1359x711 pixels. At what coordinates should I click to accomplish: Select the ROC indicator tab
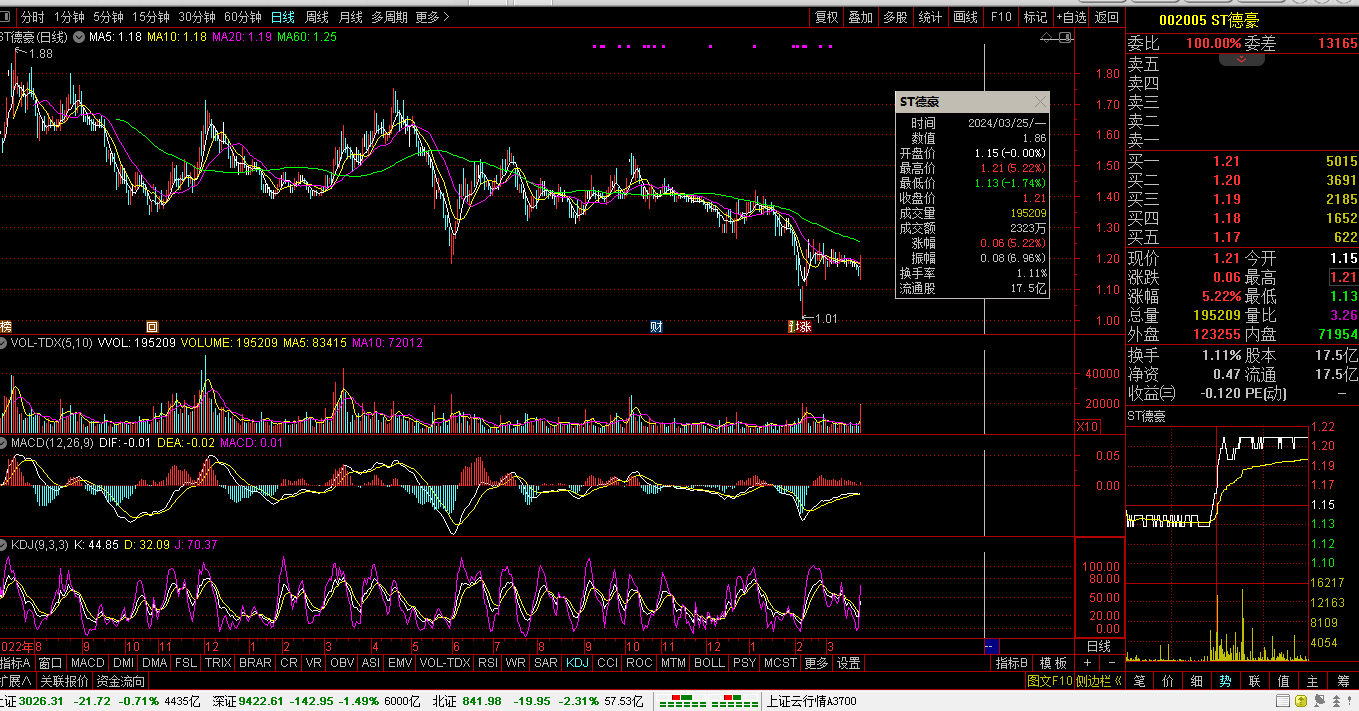pos(639,663)
